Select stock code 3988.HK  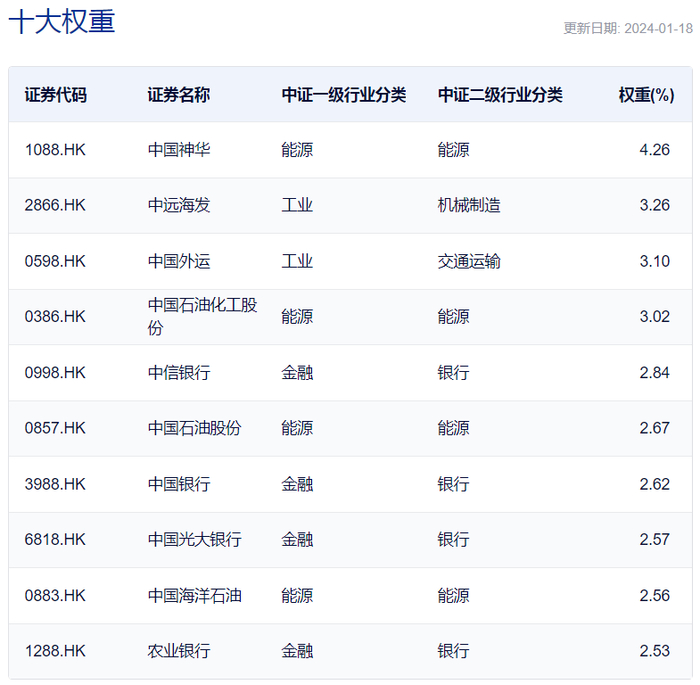(55, 485)
